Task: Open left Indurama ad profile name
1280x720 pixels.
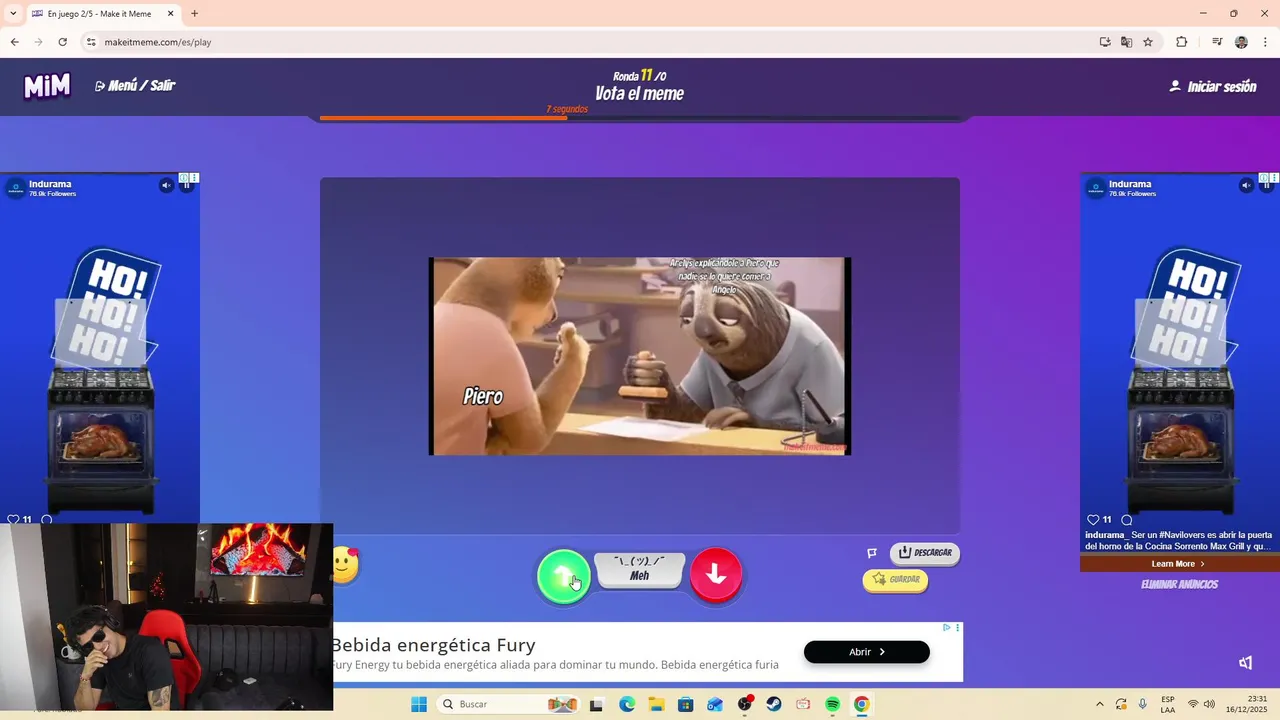Action: pos(50,184)
